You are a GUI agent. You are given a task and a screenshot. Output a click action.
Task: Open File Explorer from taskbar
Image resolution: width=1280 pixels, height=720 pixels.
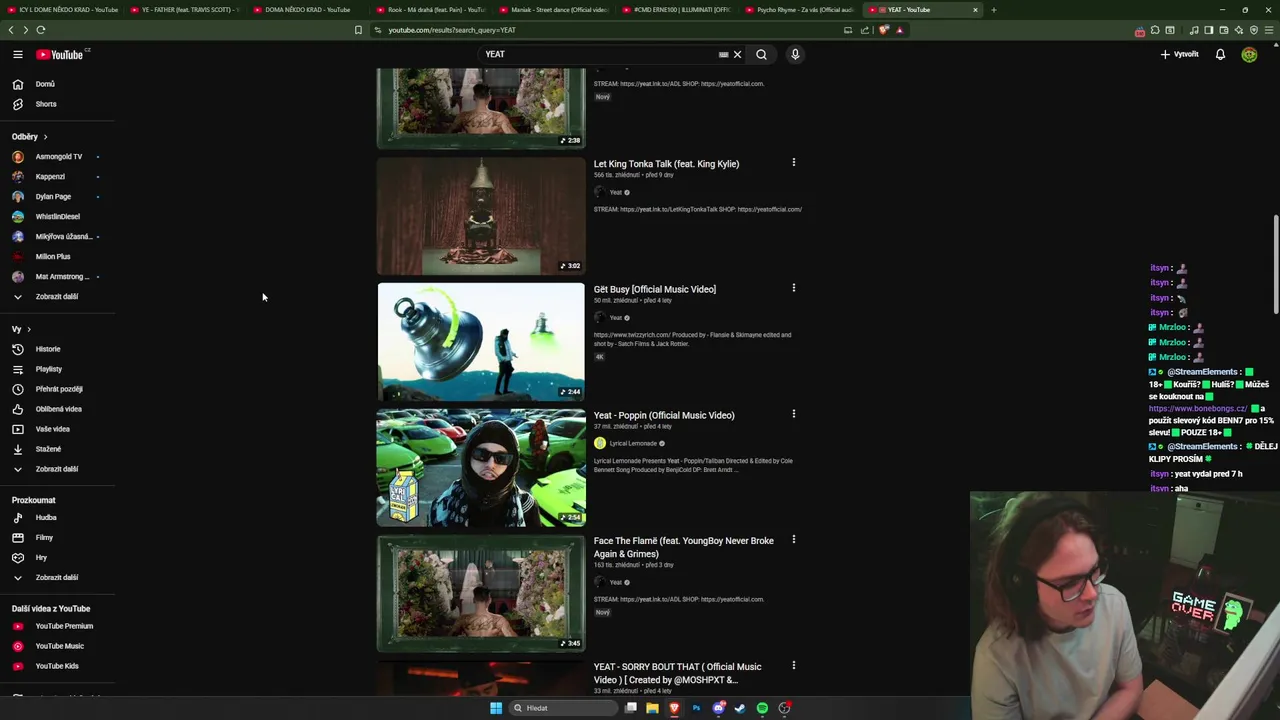click(x=652, y=708)
